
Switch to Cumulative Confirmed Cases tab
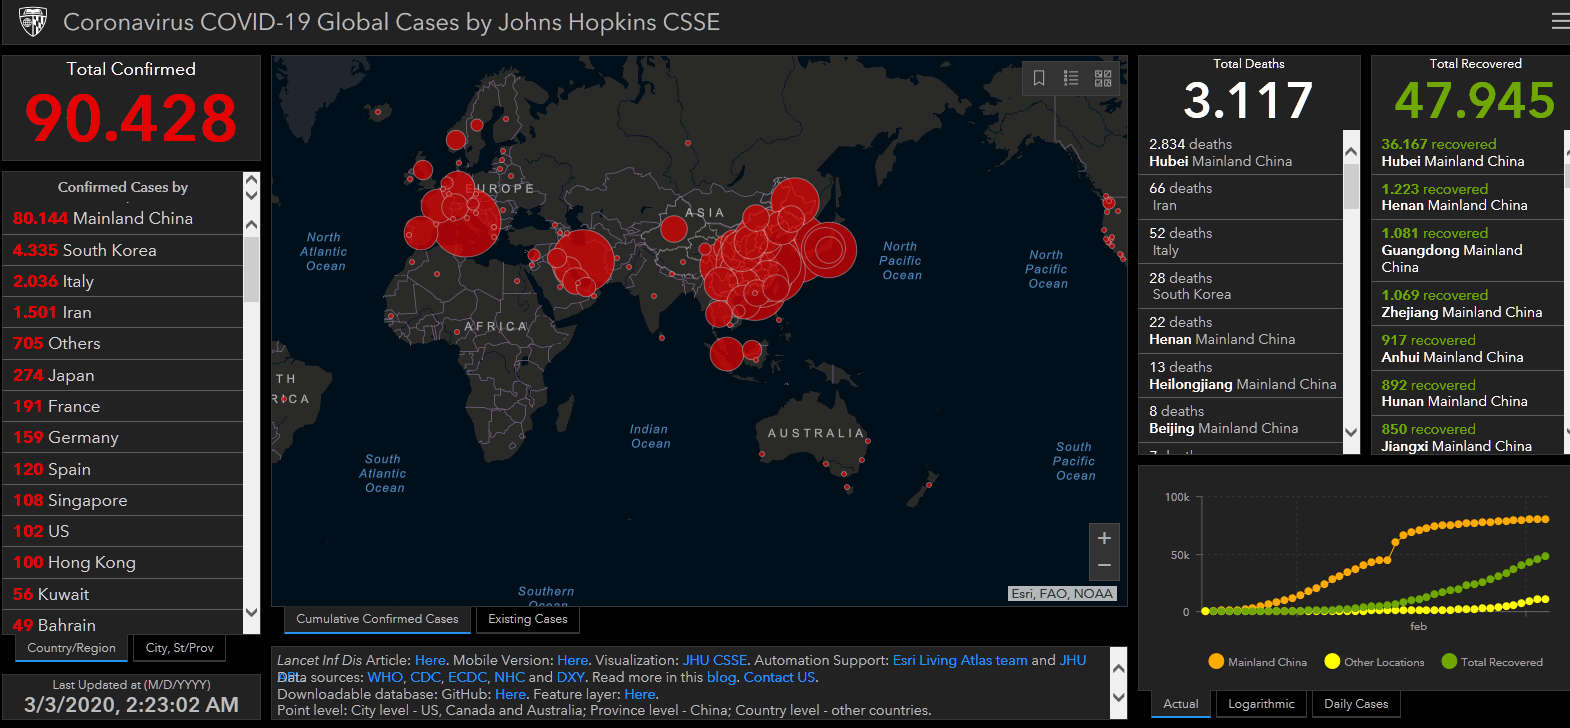tap(377, 619)
